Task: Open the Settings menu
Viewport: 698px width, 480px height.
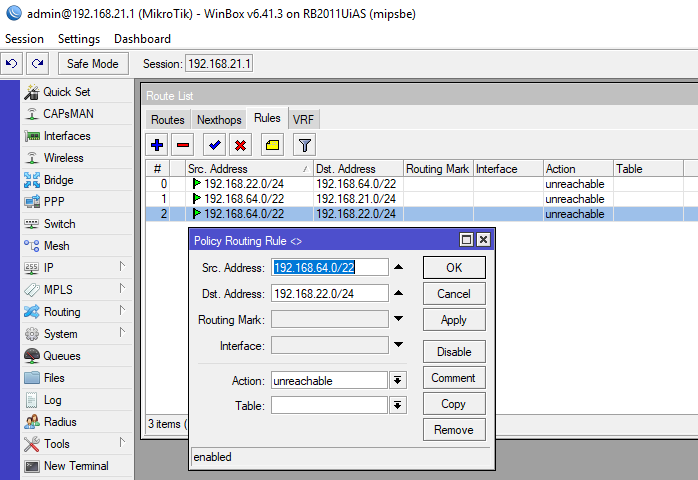Action: coord(79,39)
